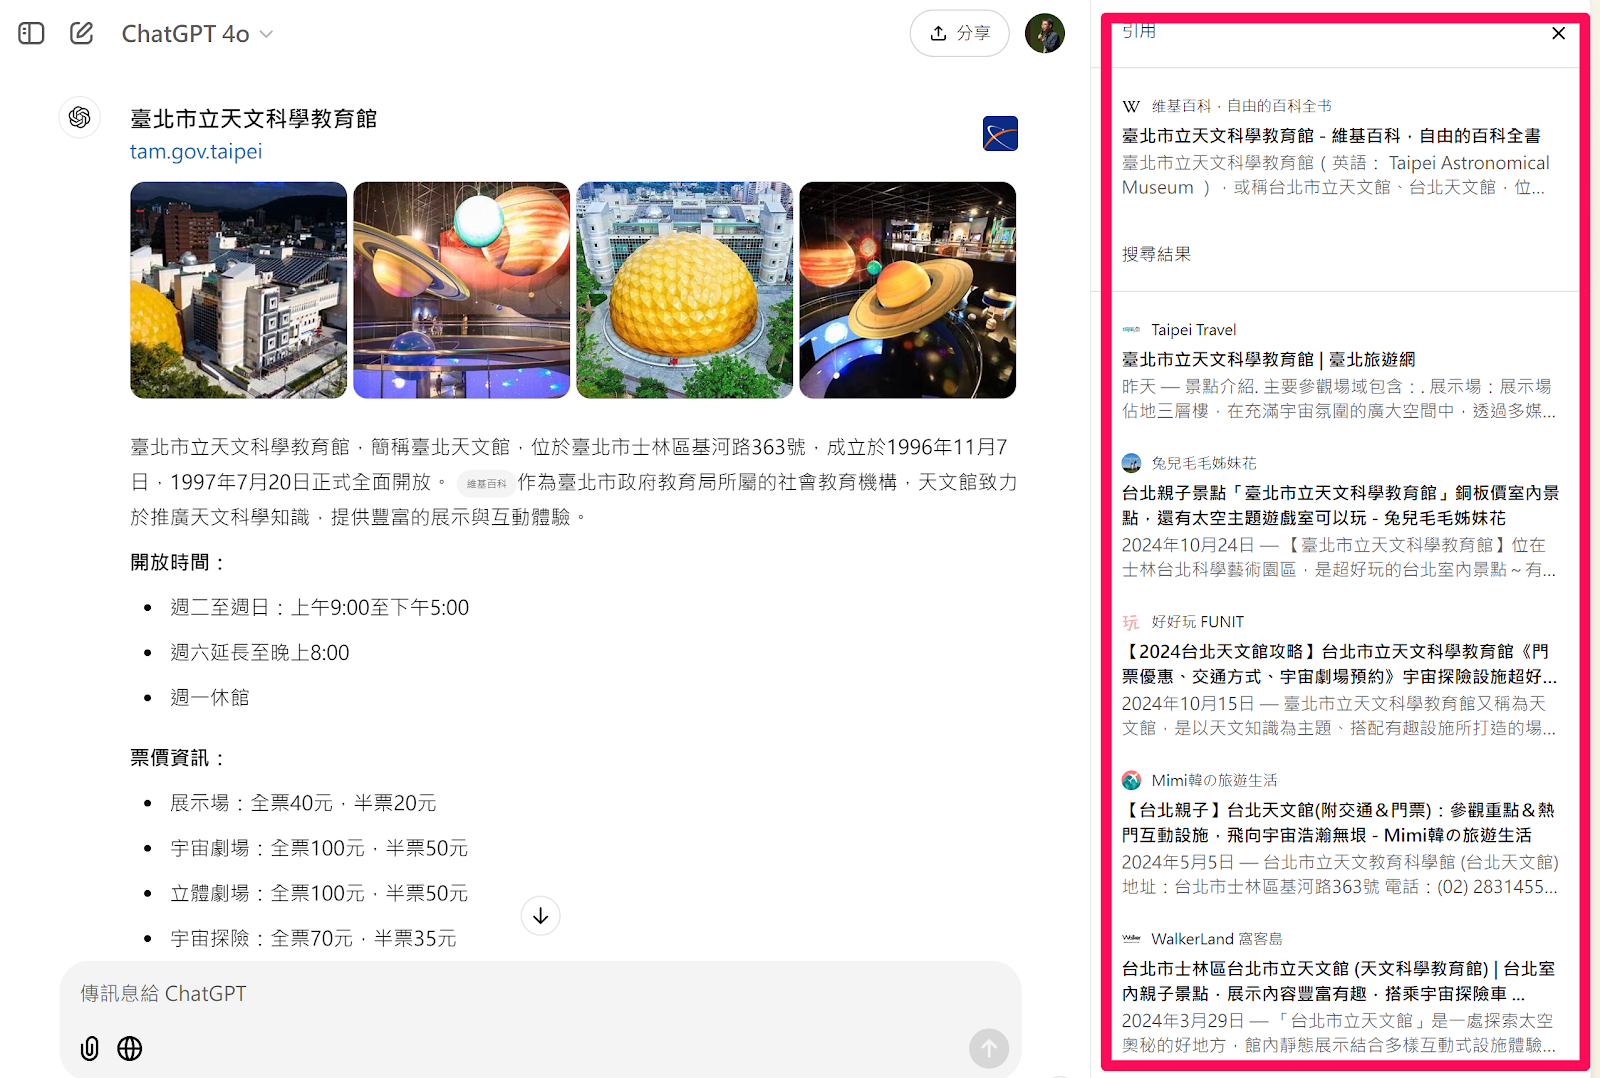Click the 立體劇場：全票100元 list item
Image resolution: width=1600 pixels, height=1078 pixels.
319,893
